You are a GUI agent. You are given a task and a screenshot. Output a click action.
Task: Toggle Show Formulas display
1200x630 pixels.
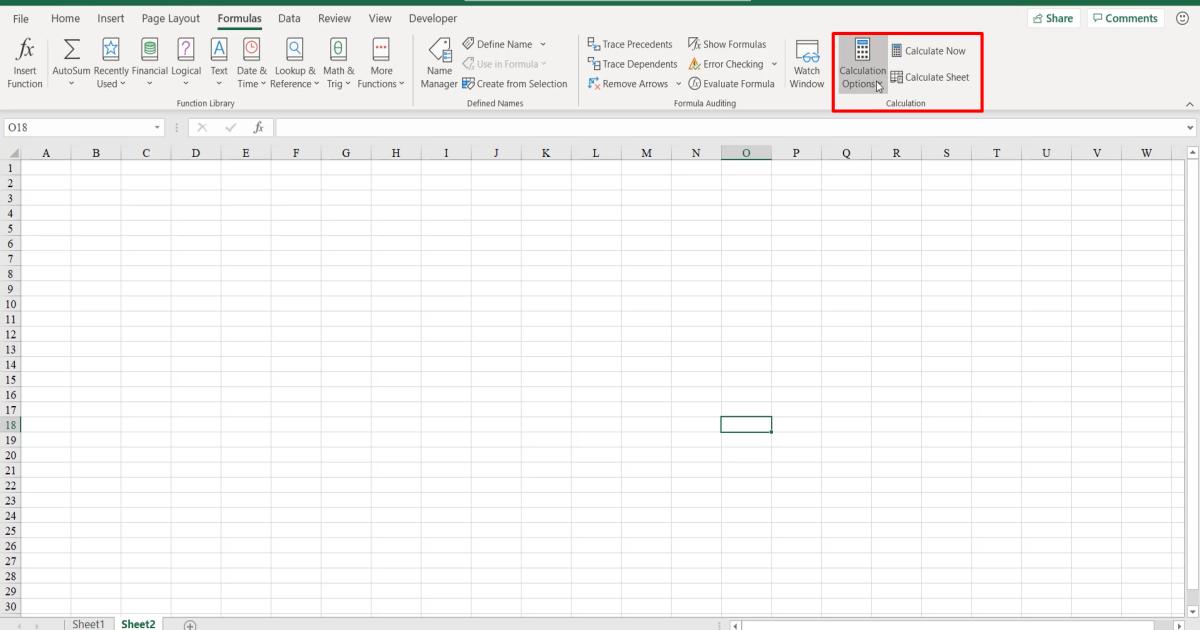[x=728, y=44]
